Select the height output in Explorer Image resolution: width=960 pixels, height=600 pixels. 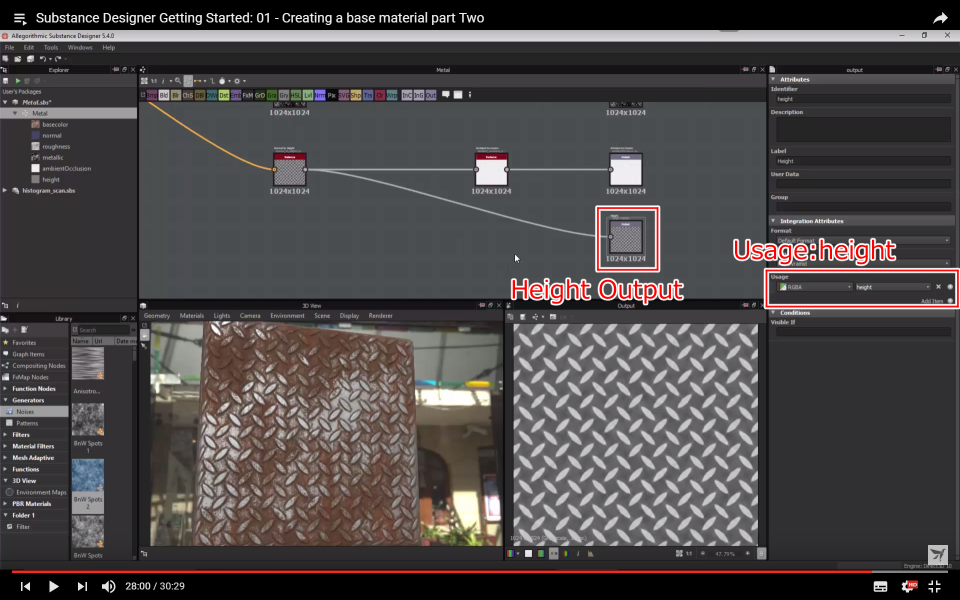click(x=51, y=179)
